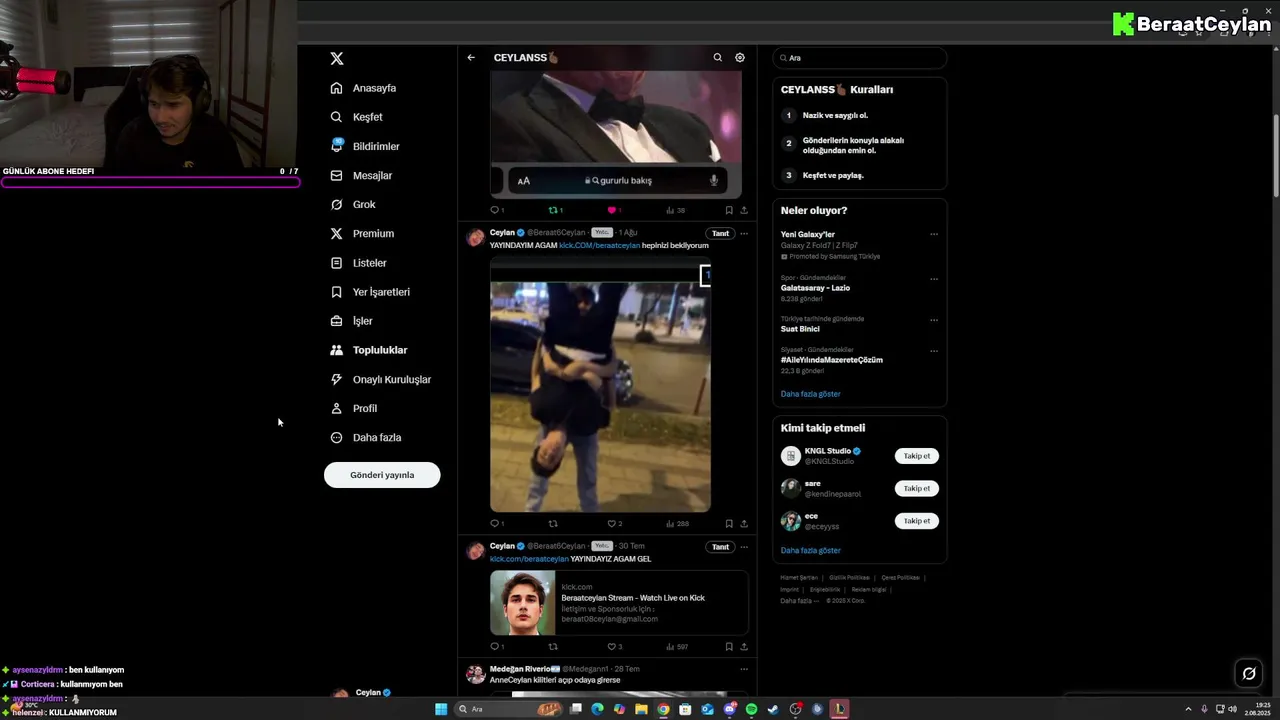Like the 1 Ağu post with 2 likes
Image resolution: width=1280 pixels, height=720 pixels.
614,523
